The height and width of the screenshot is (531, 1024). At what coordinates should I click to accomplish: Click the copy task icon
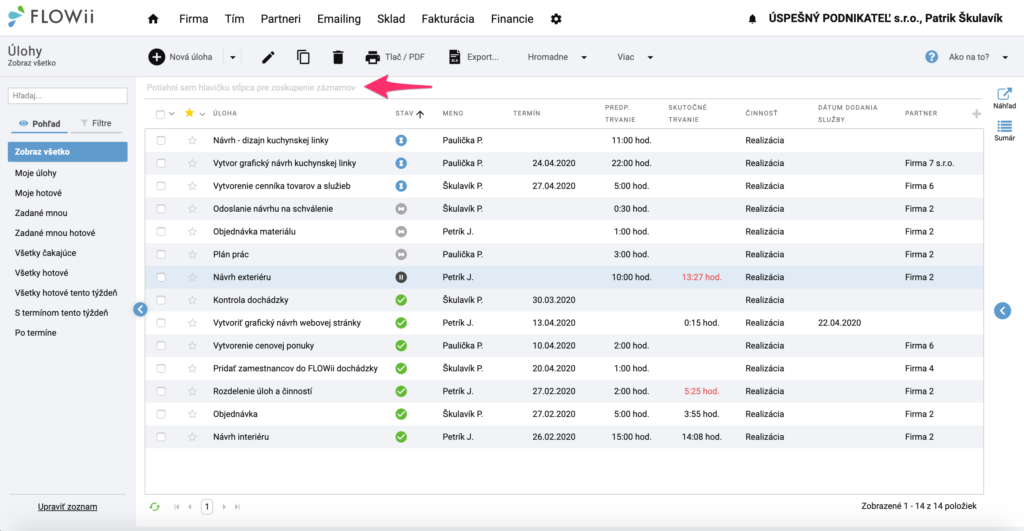303,57
